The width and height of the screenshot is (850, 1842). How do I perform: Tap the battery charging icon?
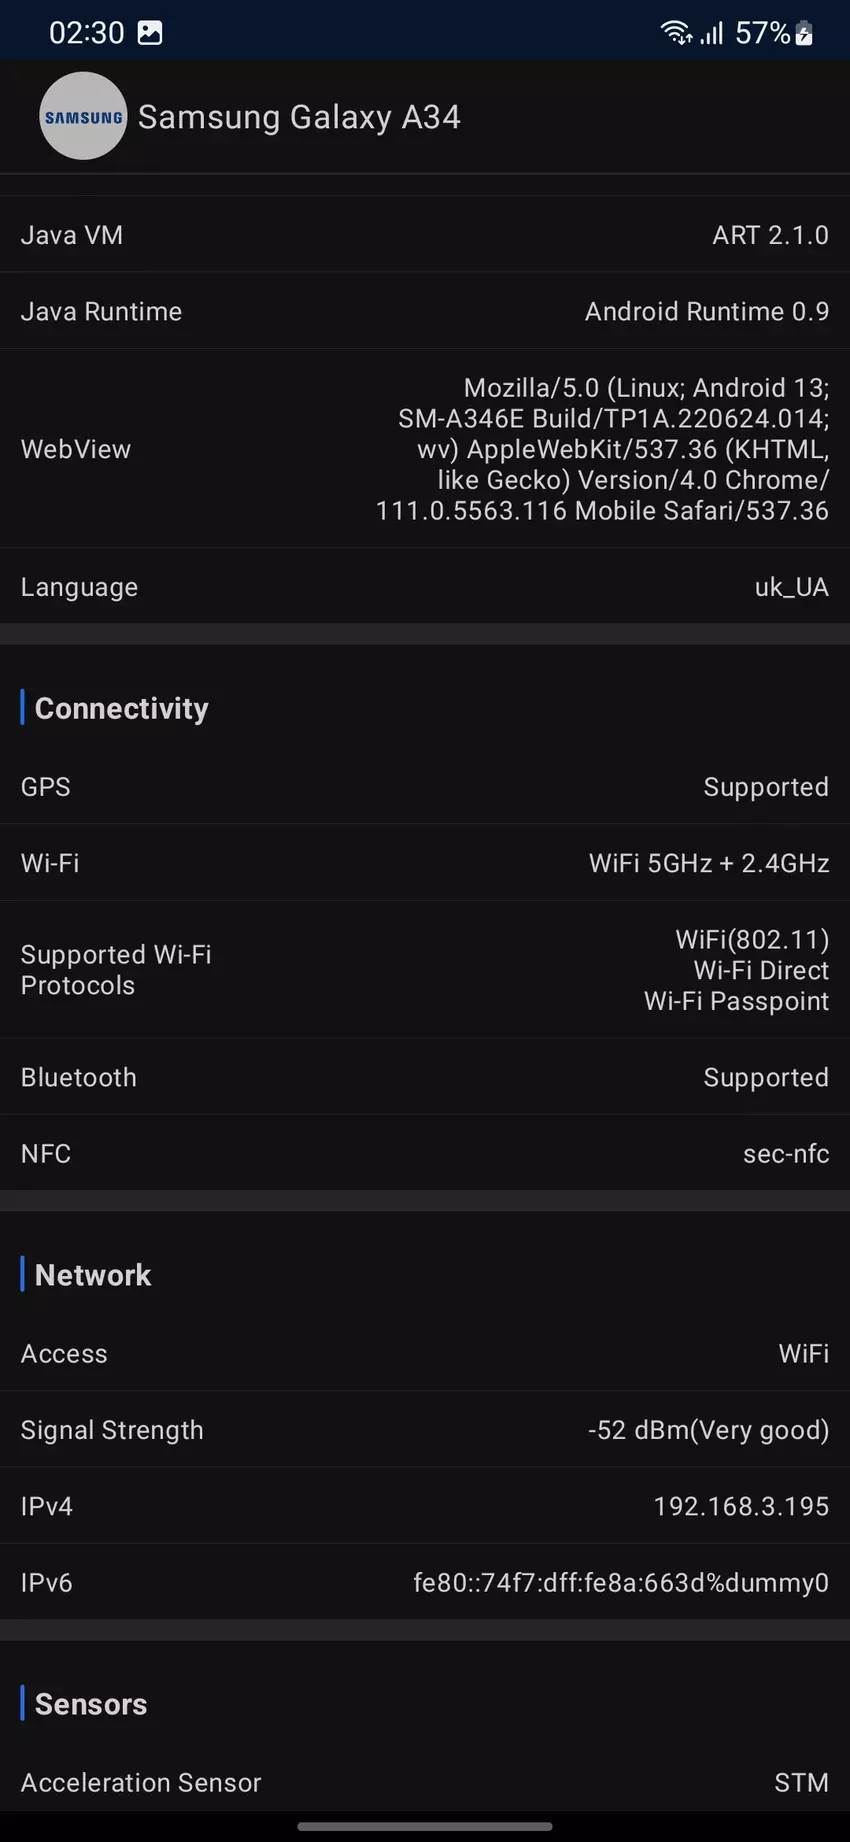coord(804,33)
